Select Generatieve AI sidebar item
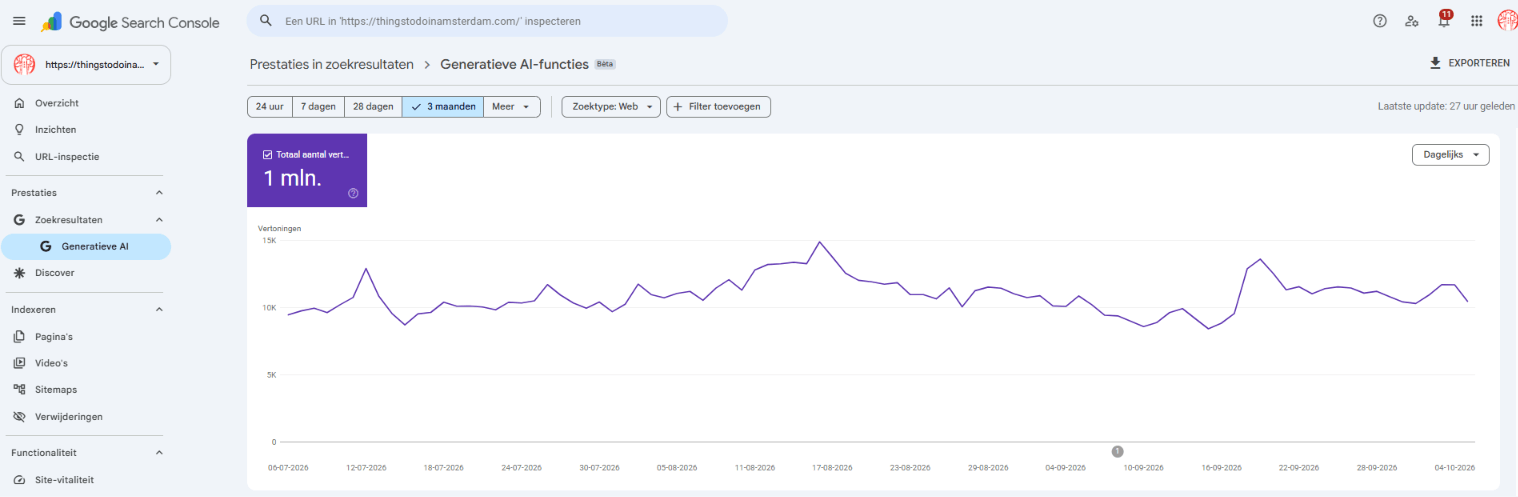 (86, 246)
